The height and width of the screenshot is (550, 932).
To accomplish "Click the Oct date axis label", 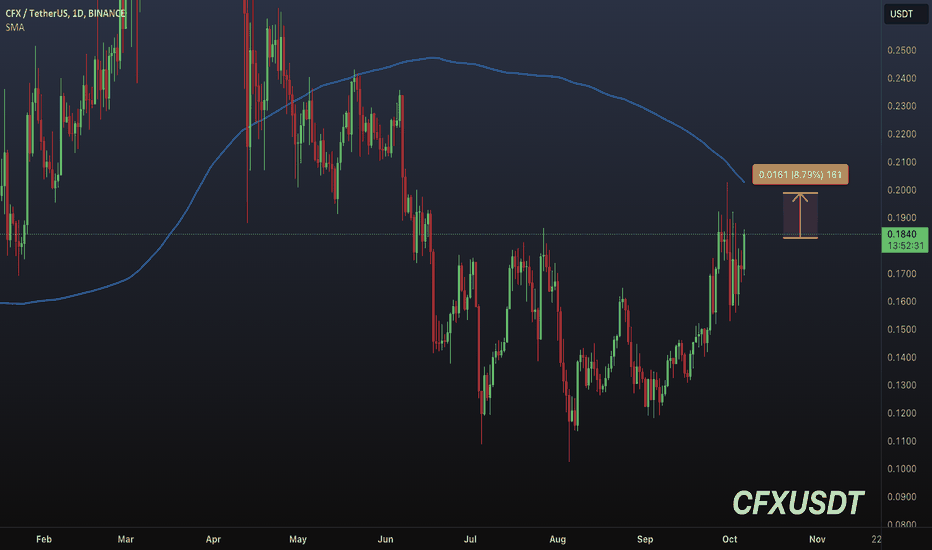I will pyautogui.click(x=730, y=539).
